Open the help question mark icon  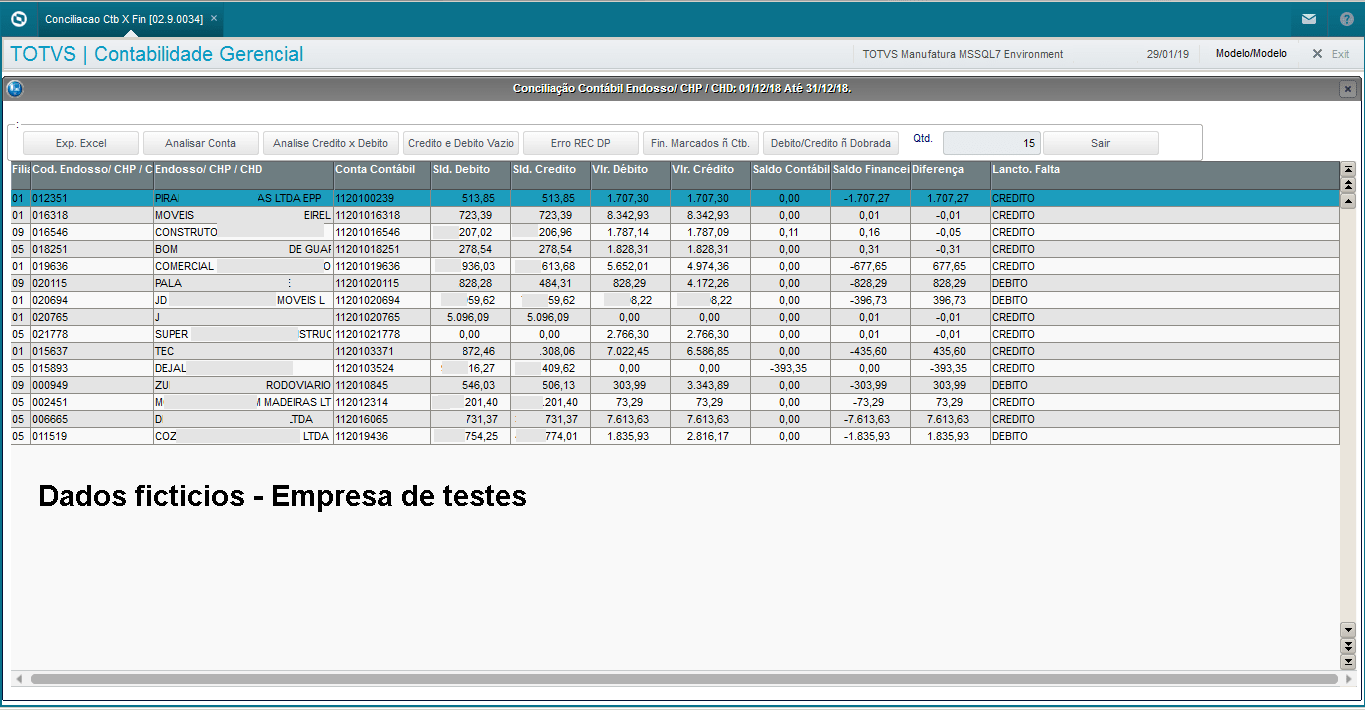click(1346, 19)
